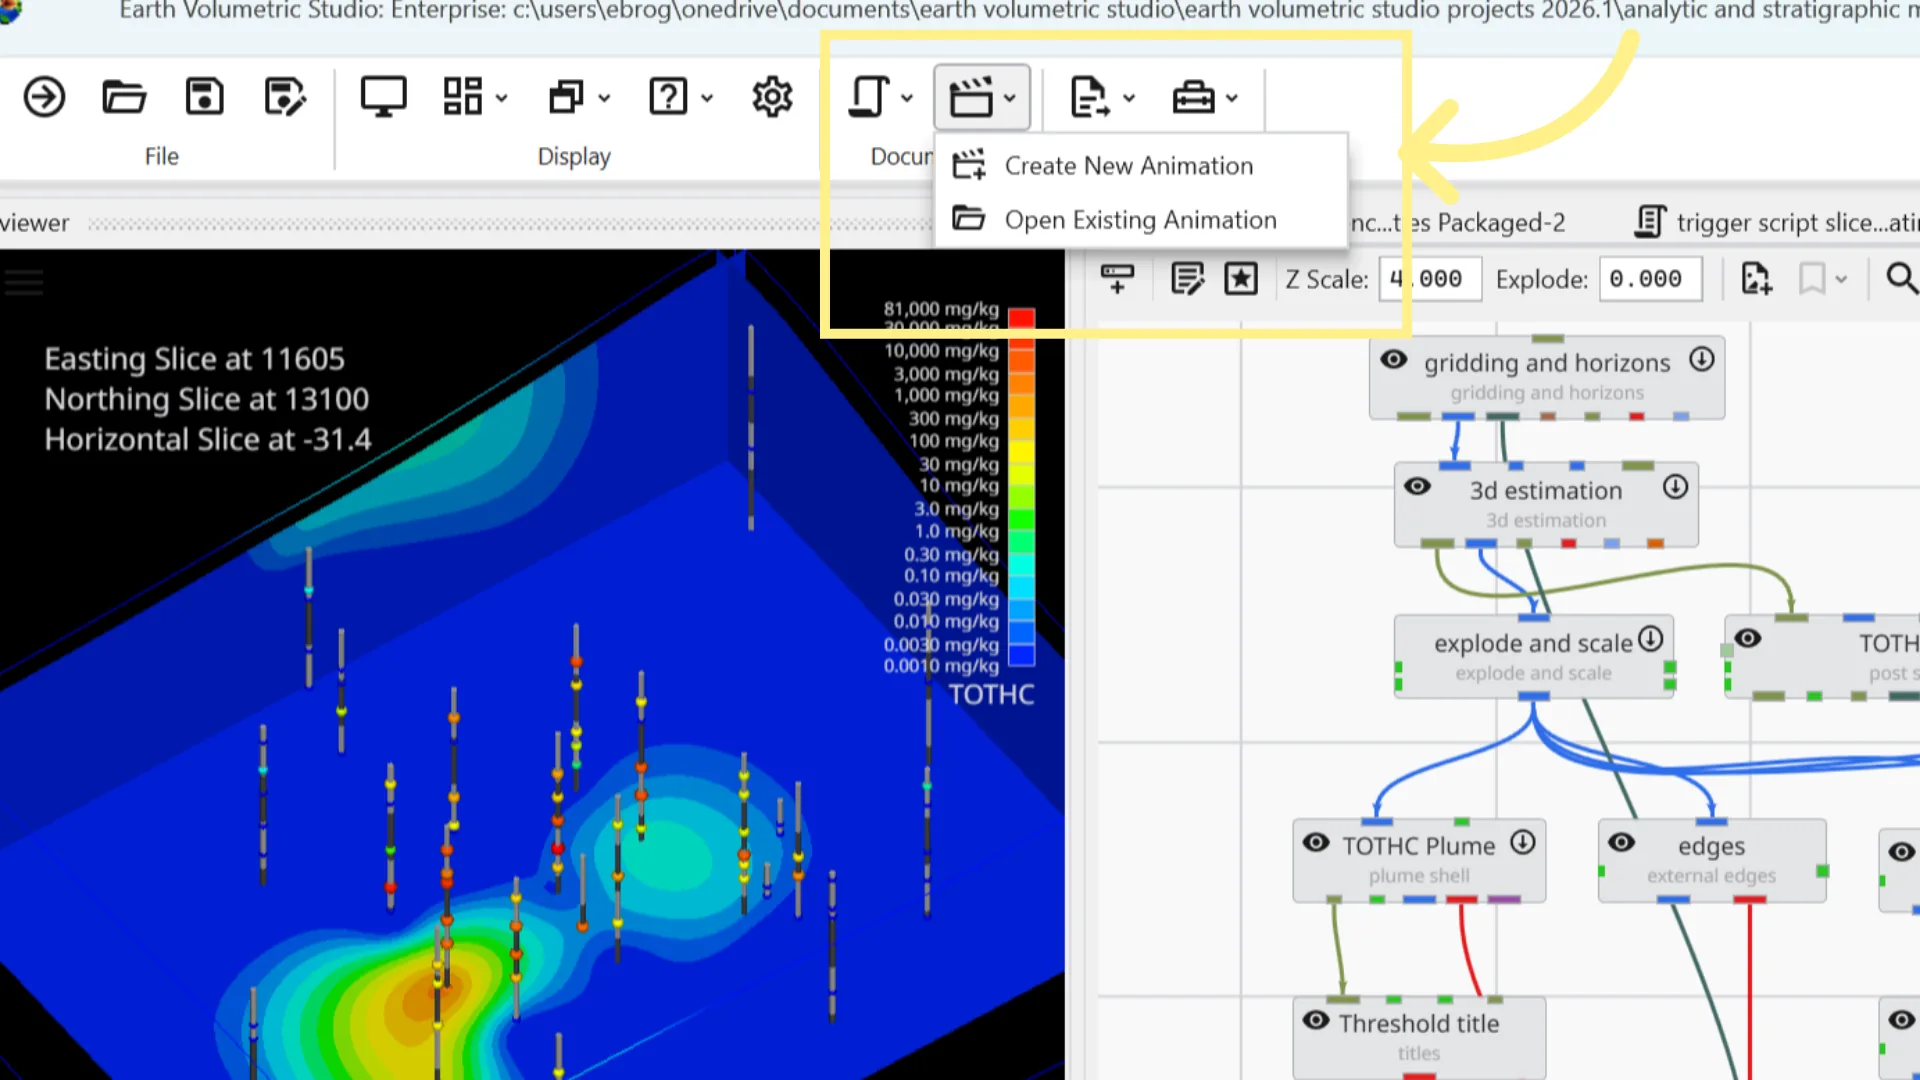The image size is (1920, 1080).
Task: Select Open Existing Animation menu item
Action: point(1141,219)
